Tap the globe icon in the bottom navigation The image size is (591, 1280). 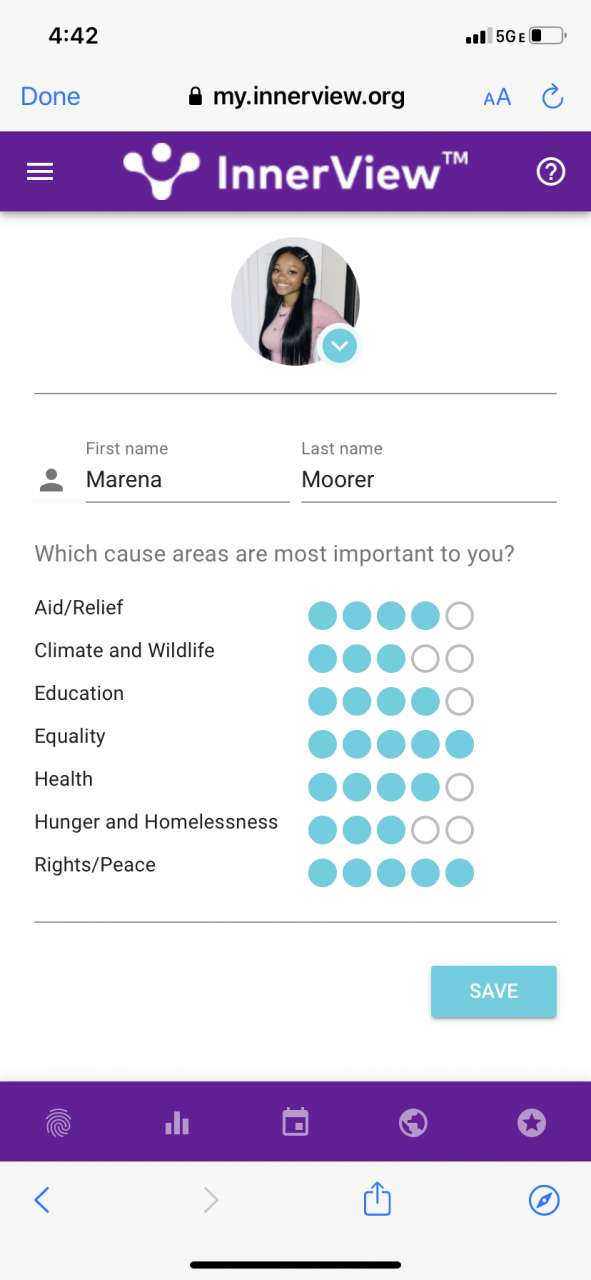(x=413, y=1123)
